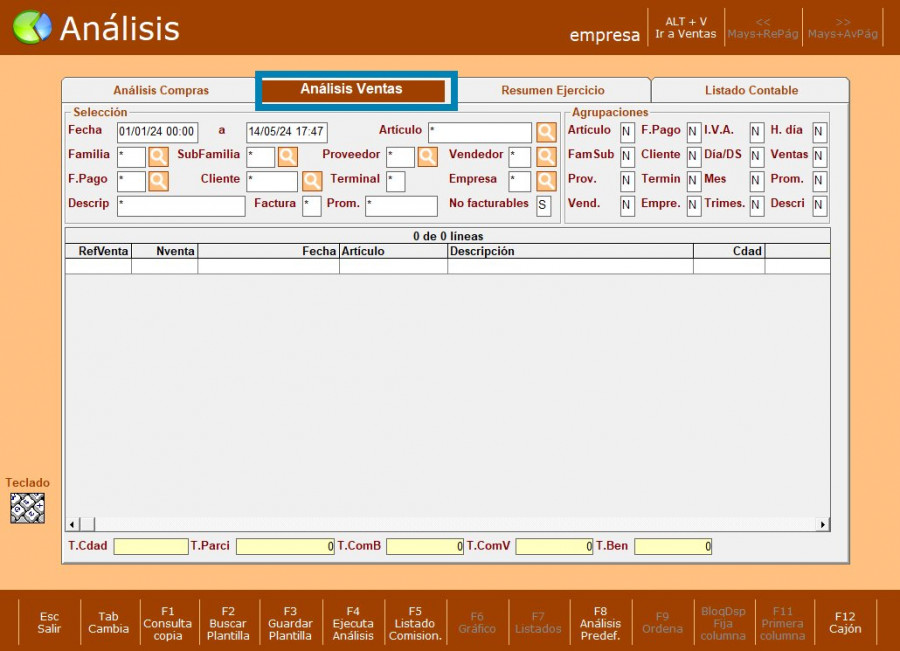Click the Descrip text input field

[x=181, y=206]
